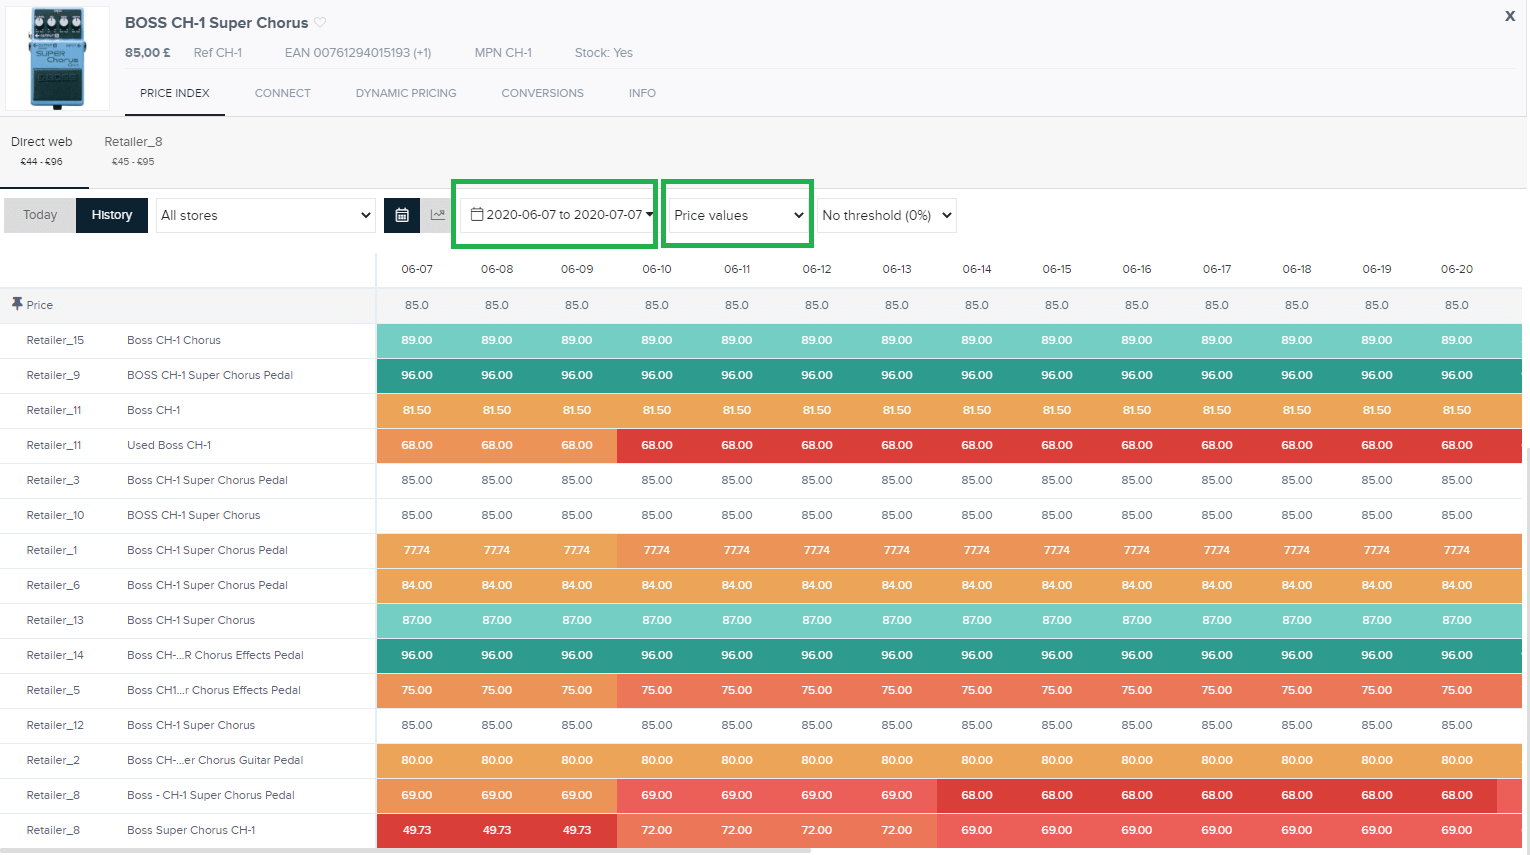Viewport: 1530px width, 855px height.
Task: Open the PRICE INDEX tab
Action: [175, 93]
